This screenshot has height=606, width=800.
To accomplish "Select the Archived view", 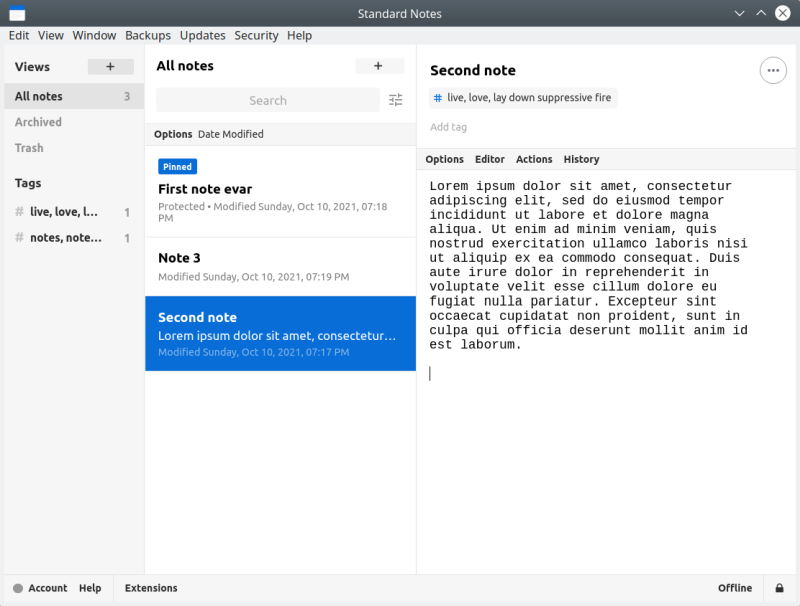I will tap(38, 122).
